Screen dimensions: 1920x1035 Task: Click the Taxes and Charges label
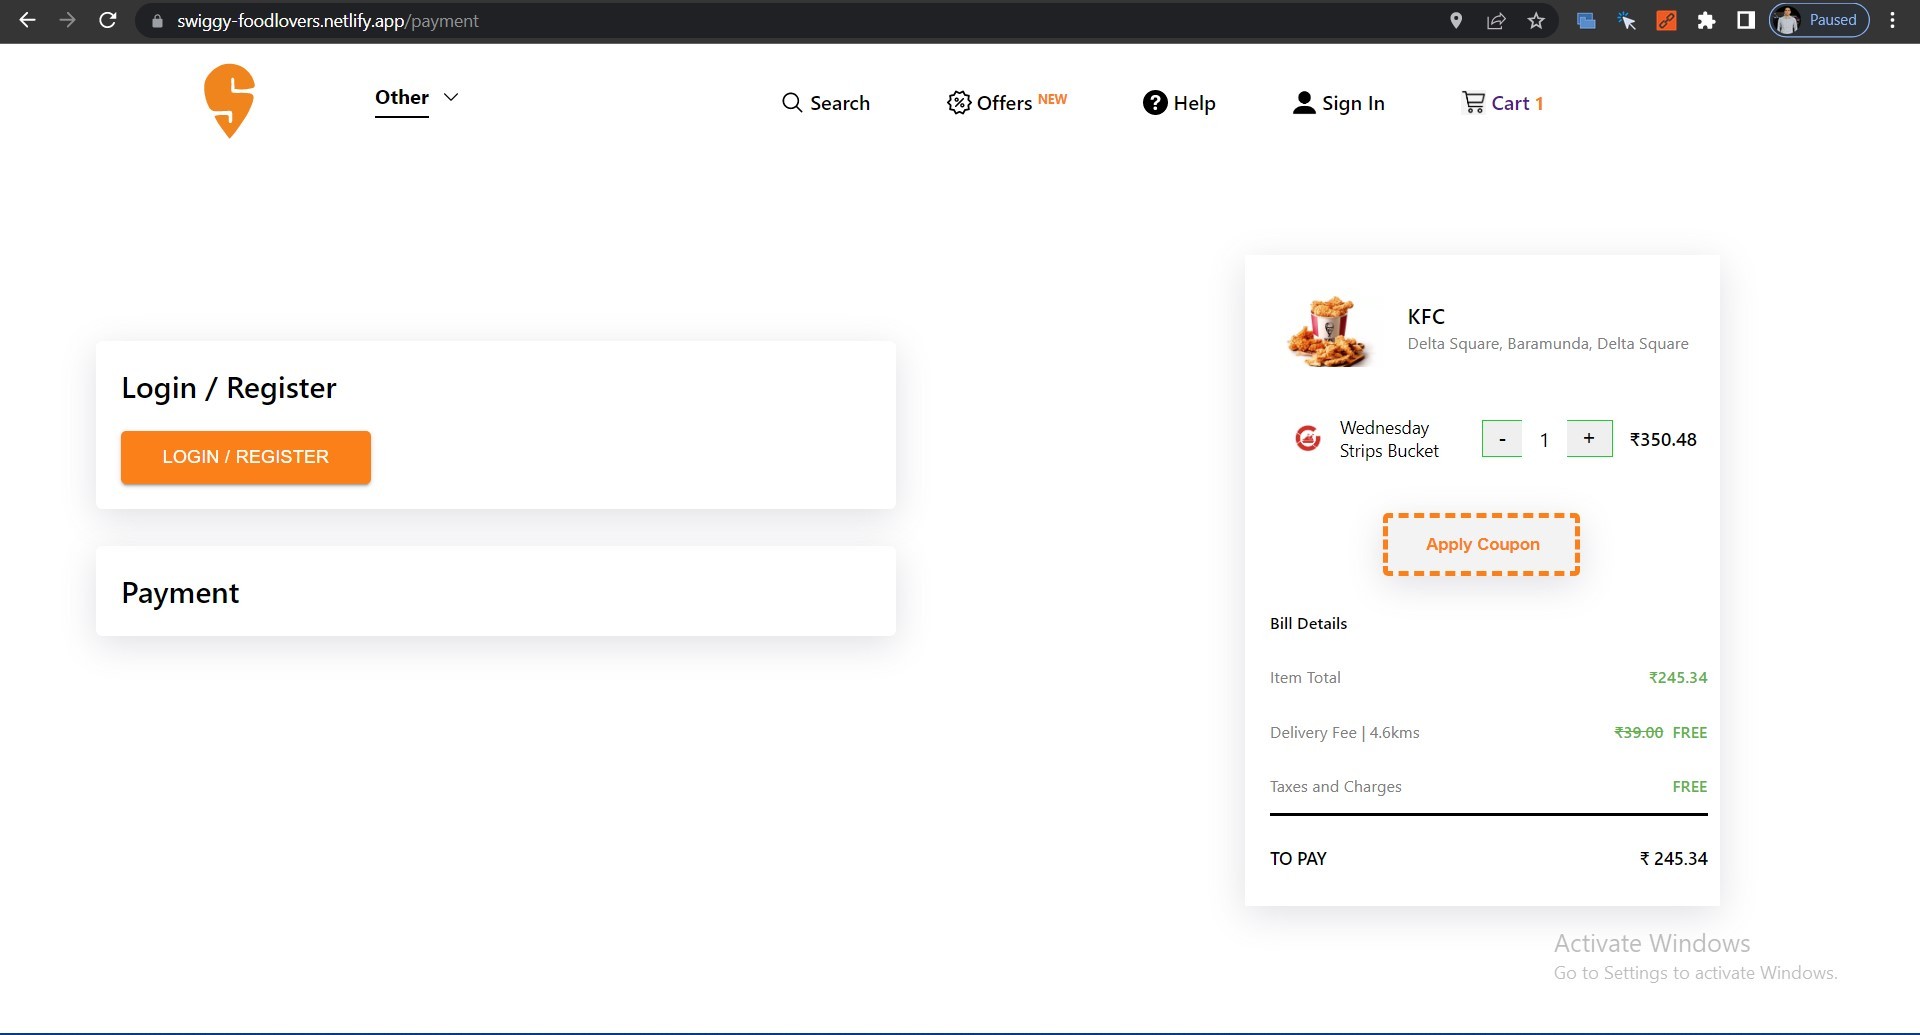click(x=1336, y=786)
